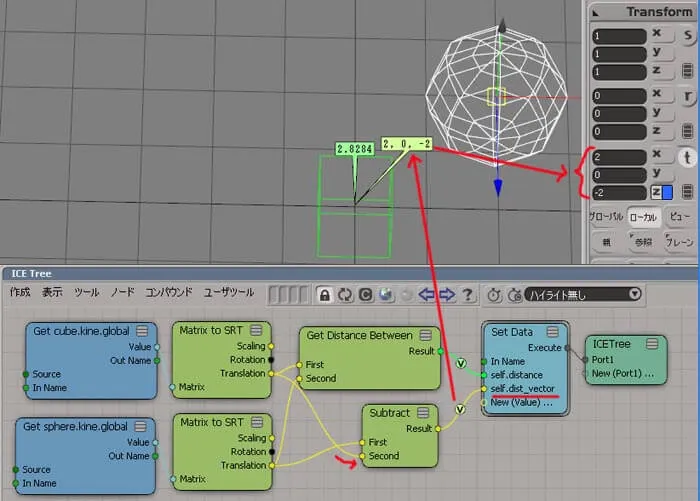This screenshot has width=700, height=501.
Task: Select the ローカル coordinate mode button
Action: (x=643, y=217)
